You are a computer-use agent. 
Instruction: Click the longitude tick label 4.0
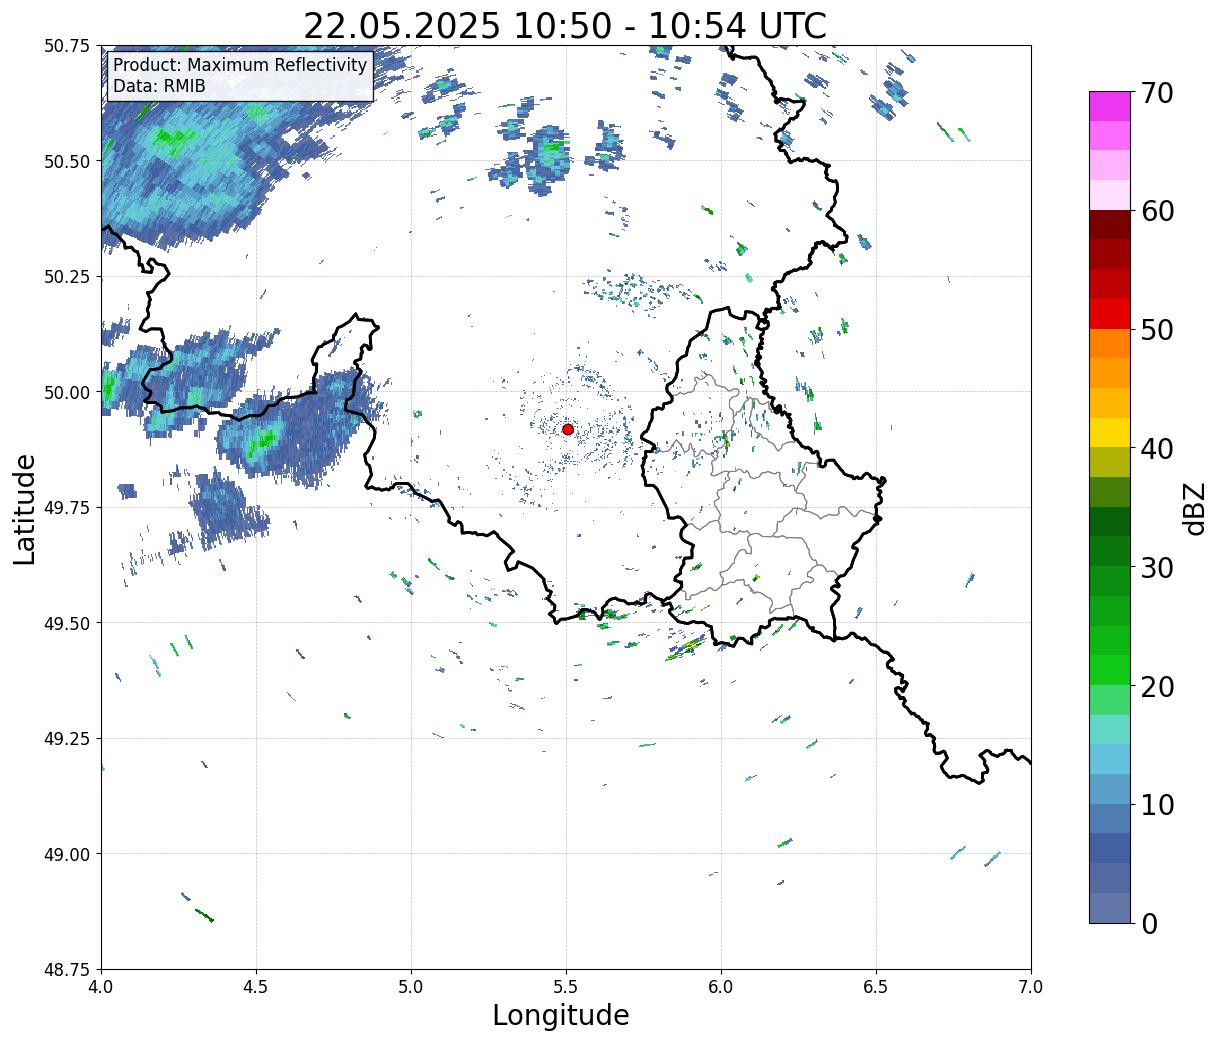pyautogui.click(x=101, y=986)
